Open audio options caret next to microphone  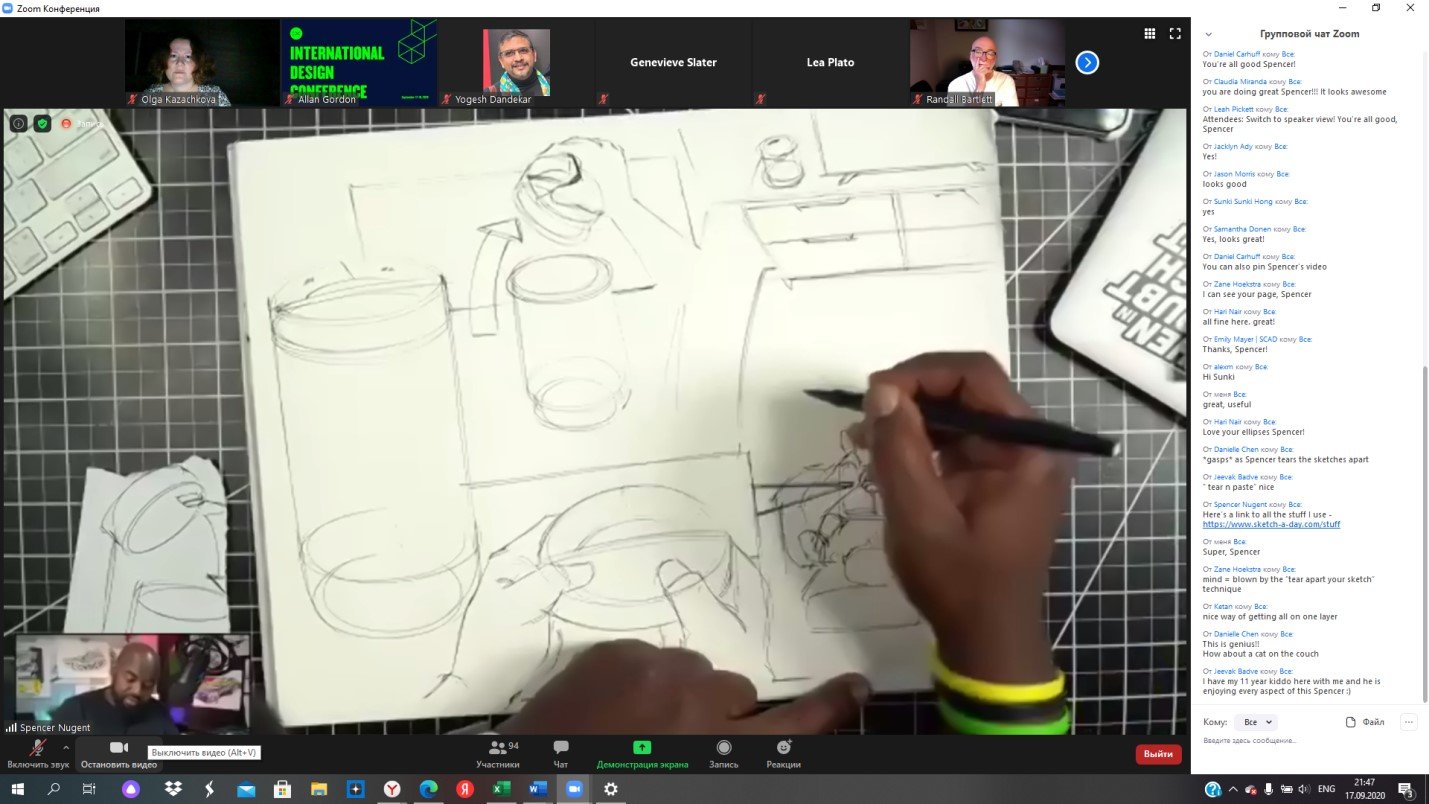(x=66, y=747)
